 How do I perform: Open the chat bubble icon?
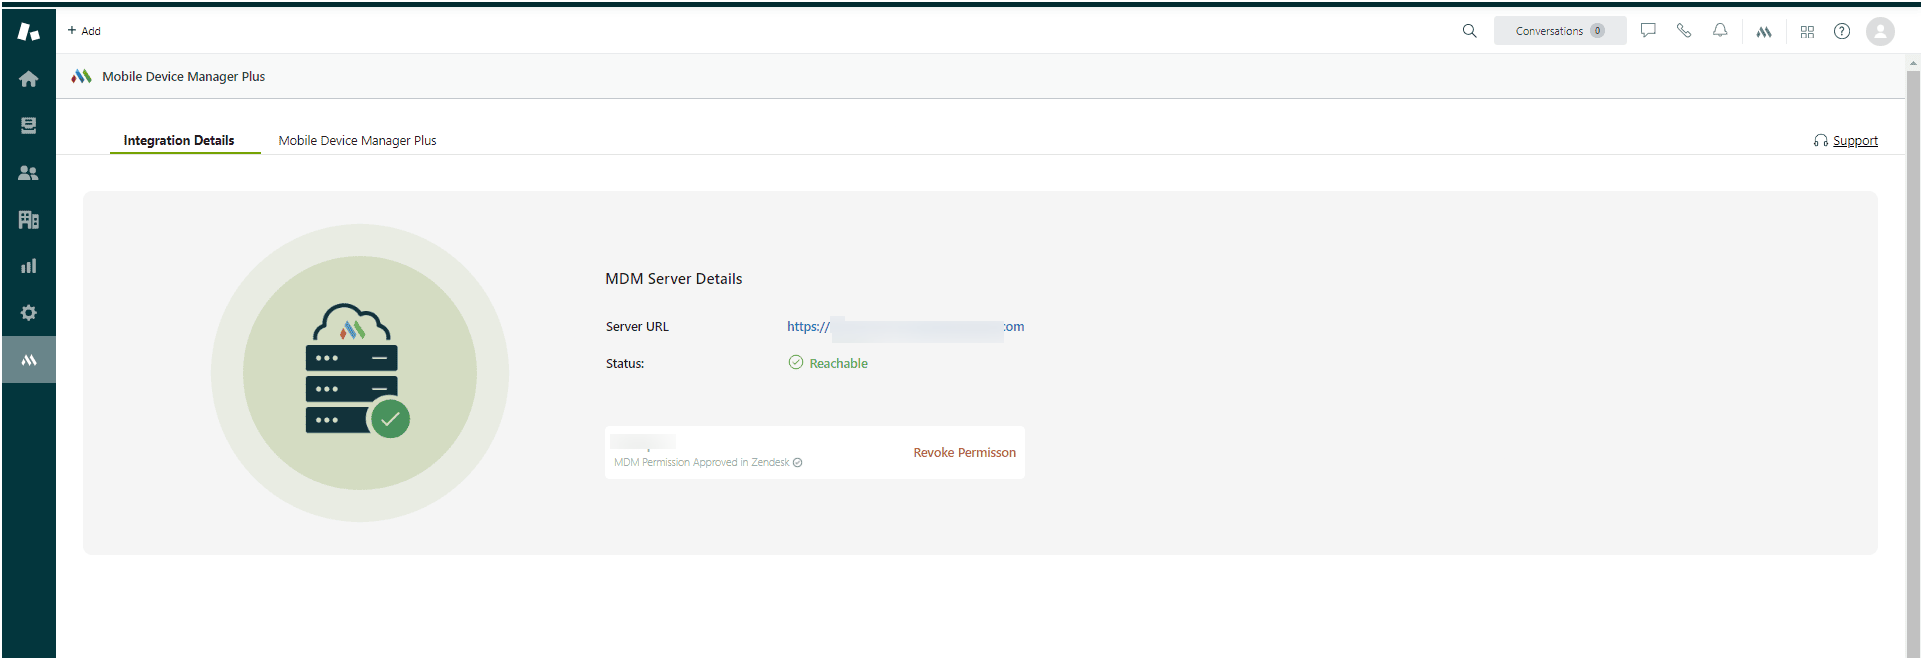click(1648, 31)
